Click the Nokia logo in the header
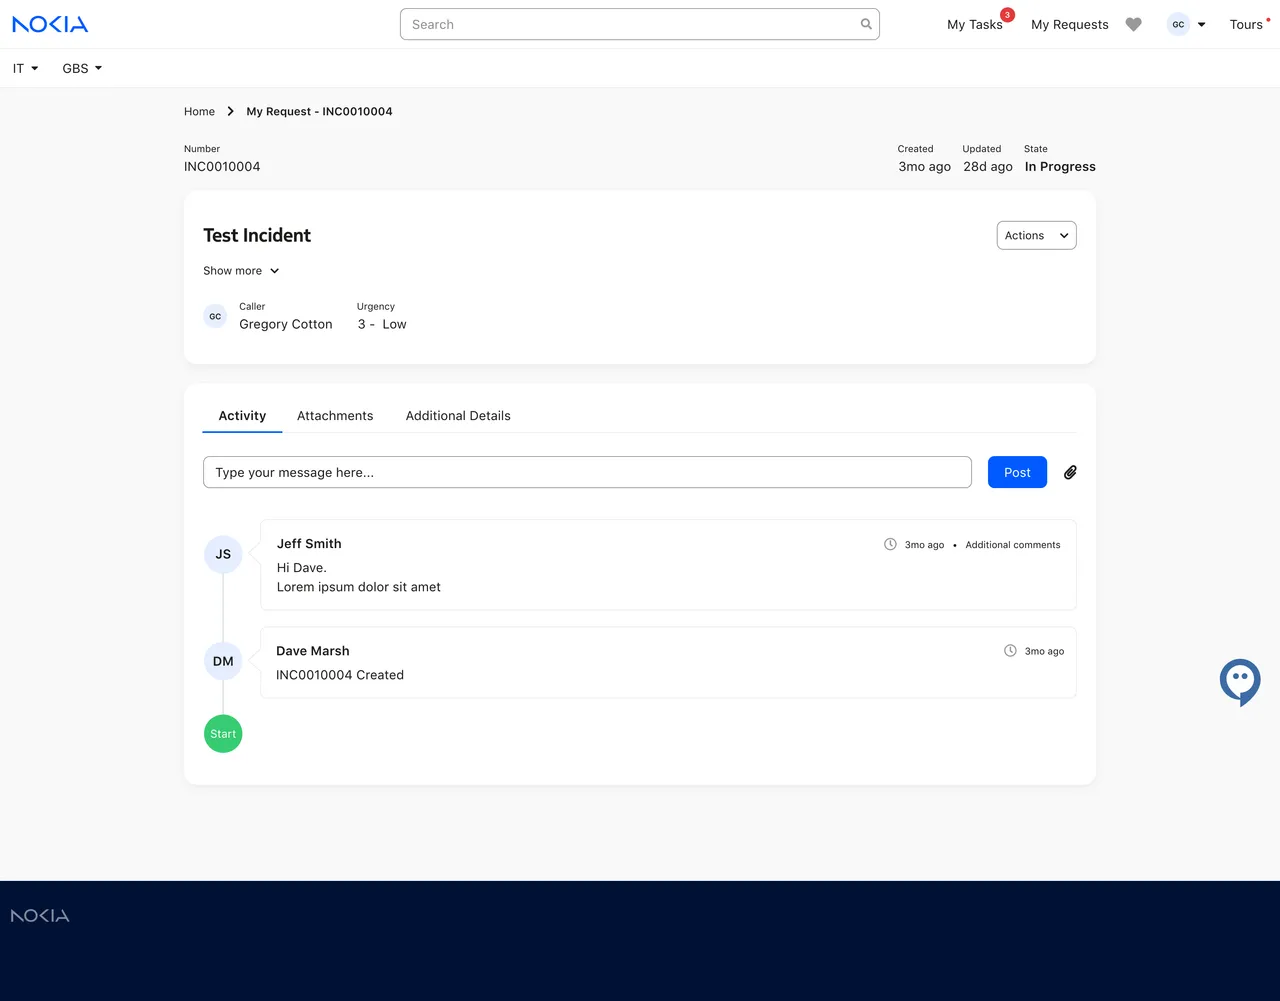This screenshot has height=1001, width=1280. click(49, 23)
